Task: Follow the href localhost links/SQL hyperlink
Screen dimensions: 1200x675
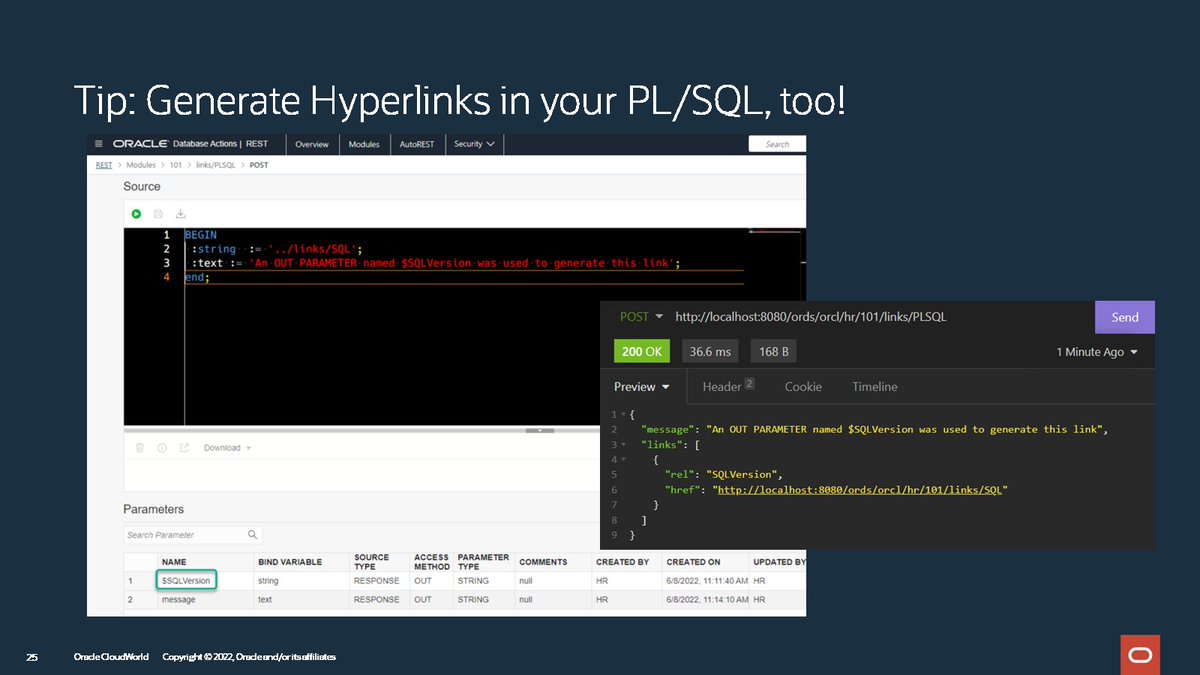Action: [861, 490]
